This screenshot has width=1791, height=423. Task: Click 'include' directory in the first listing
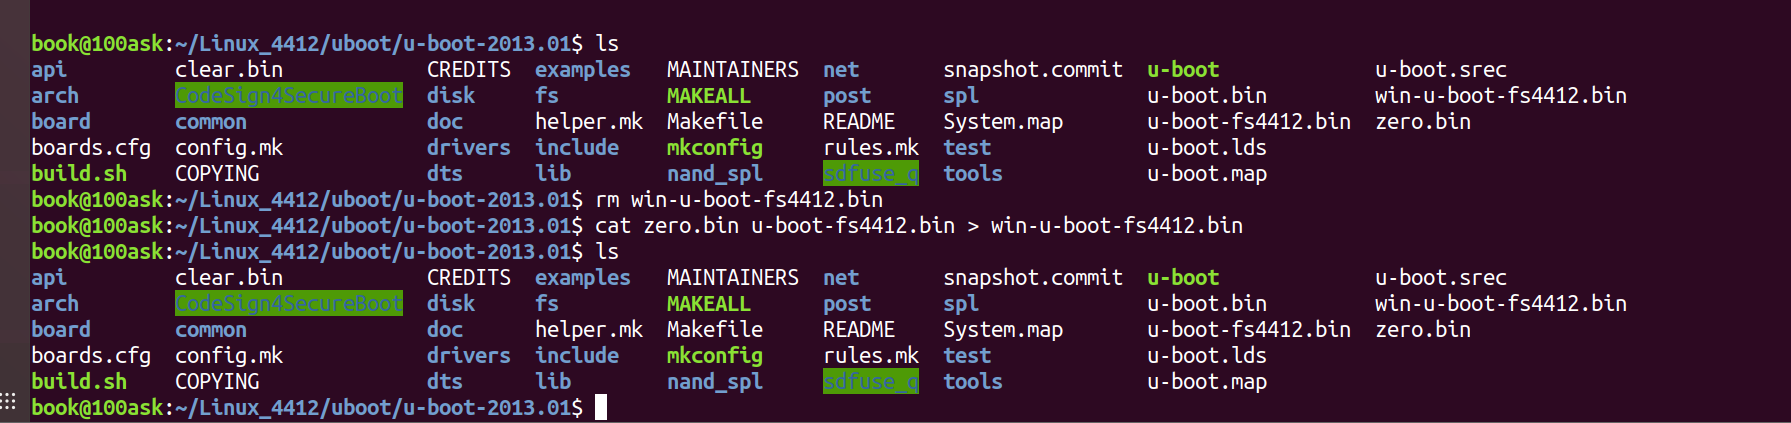tap(577, 147)
